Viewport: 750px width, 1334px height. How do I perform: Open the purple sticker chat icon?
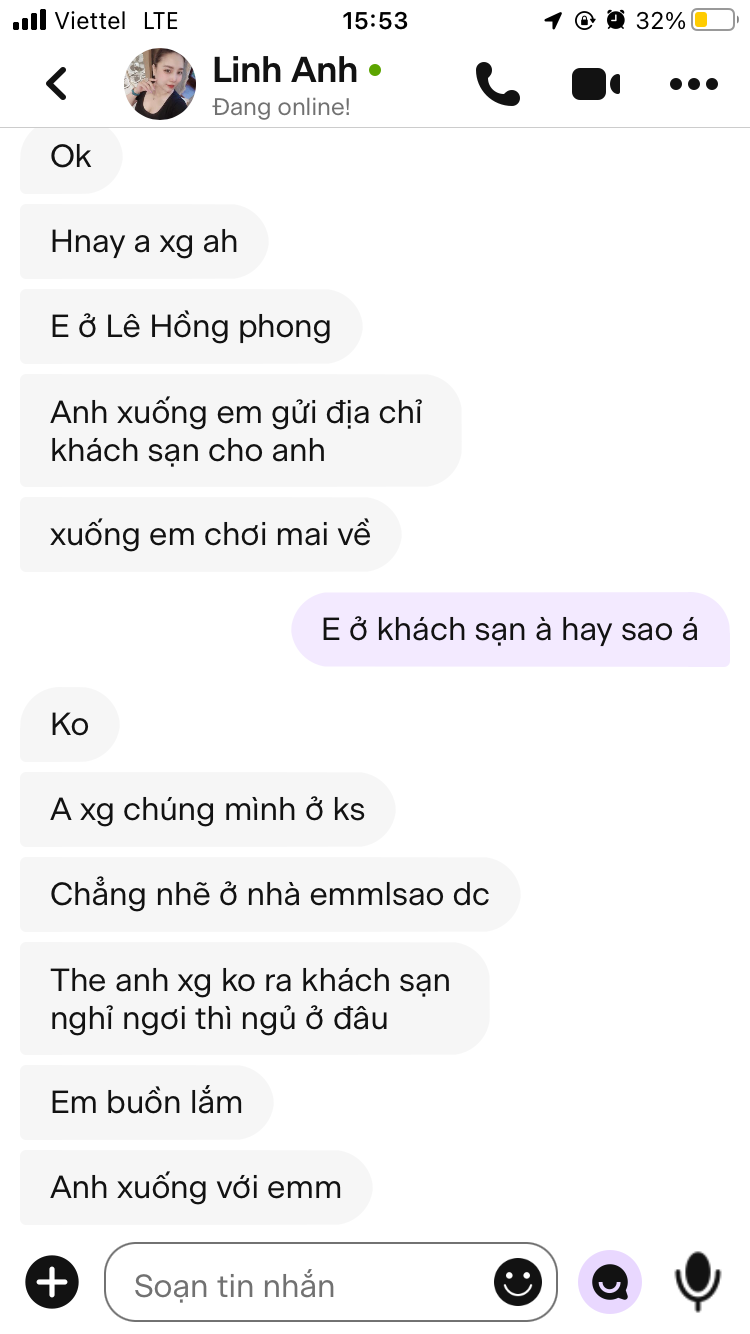pyautogui.click(x=610, y=1281)
